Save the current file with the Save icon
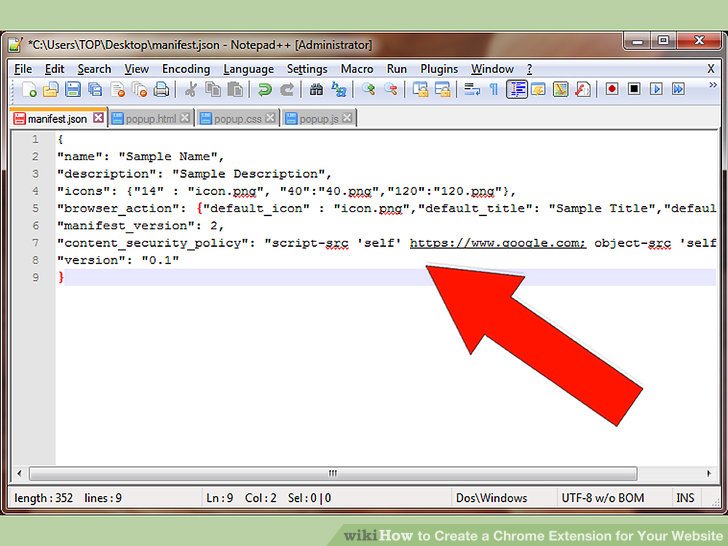 73,89
